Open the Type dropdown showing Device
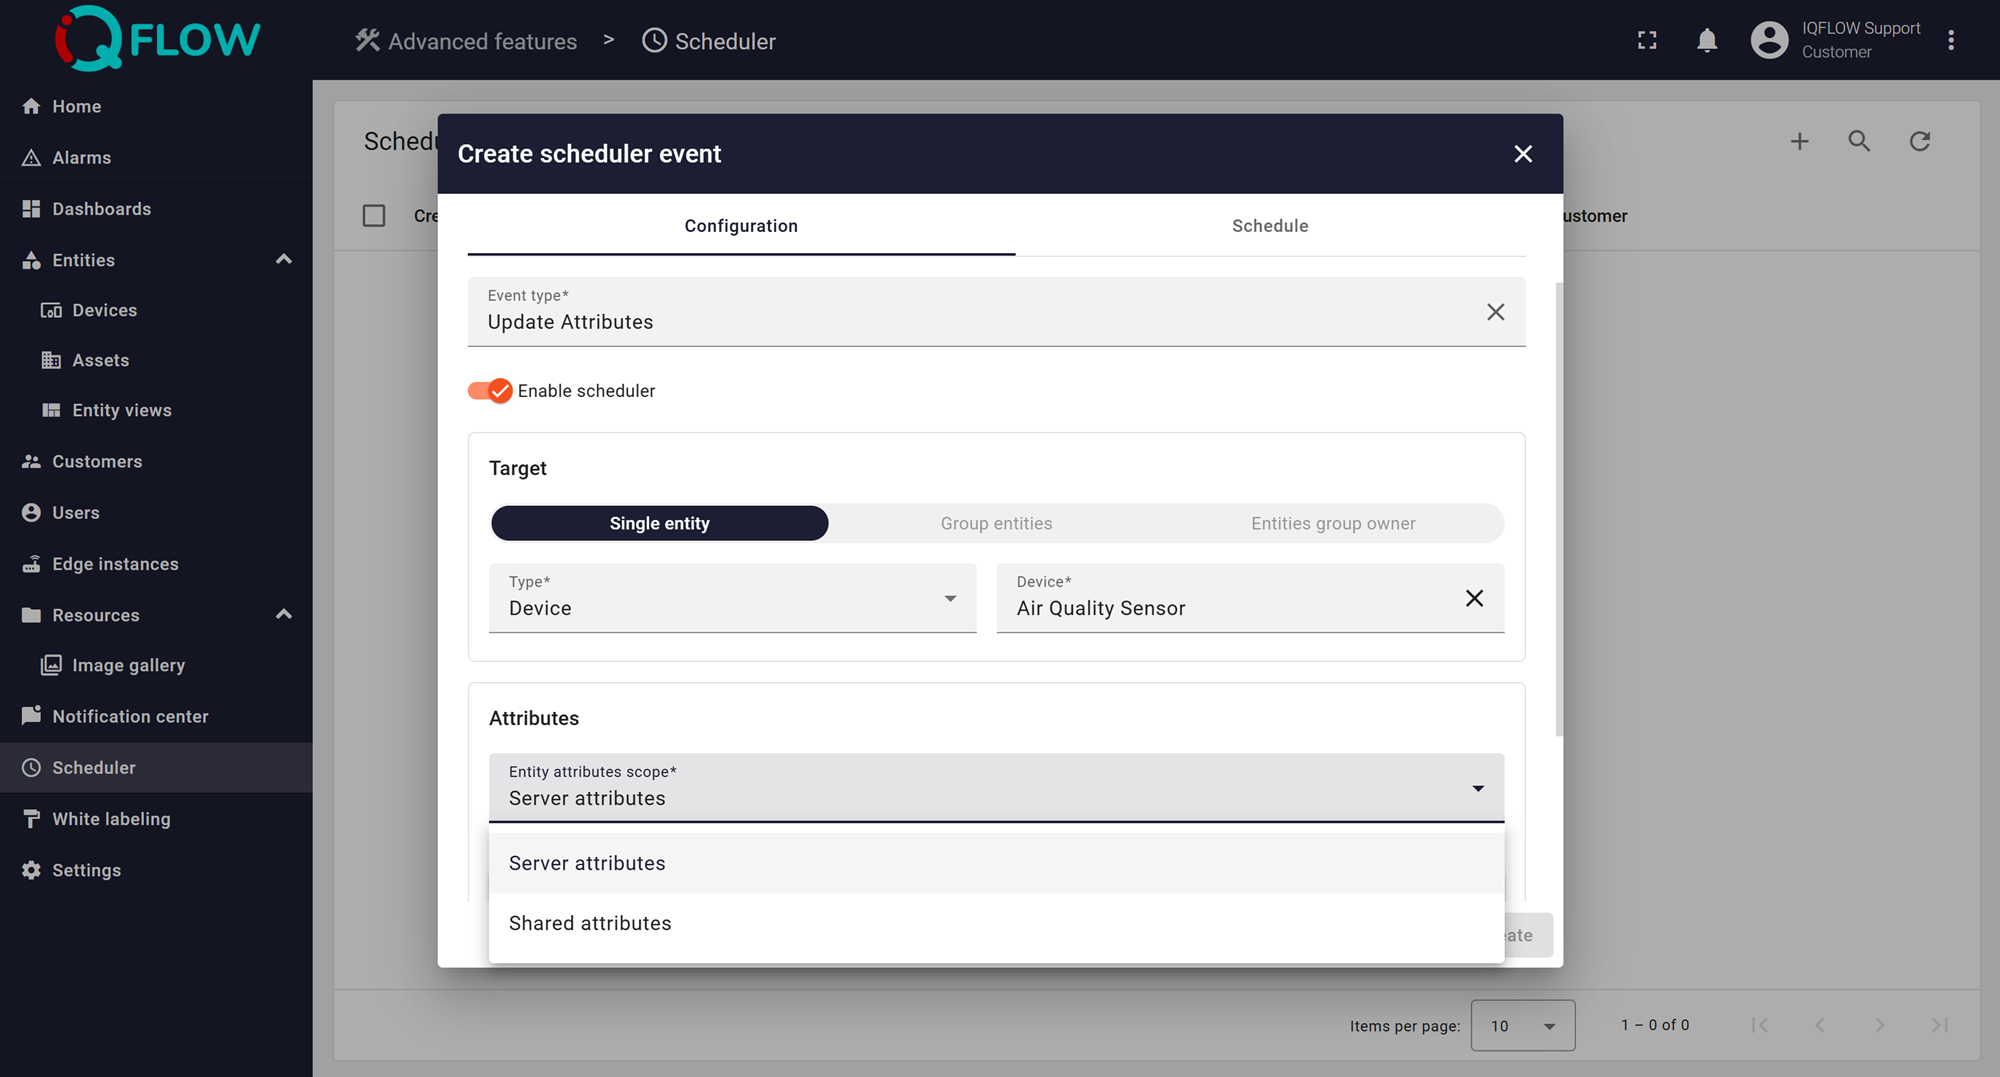This screenshot has height=1077, width=2000. [x=732, y=598]
